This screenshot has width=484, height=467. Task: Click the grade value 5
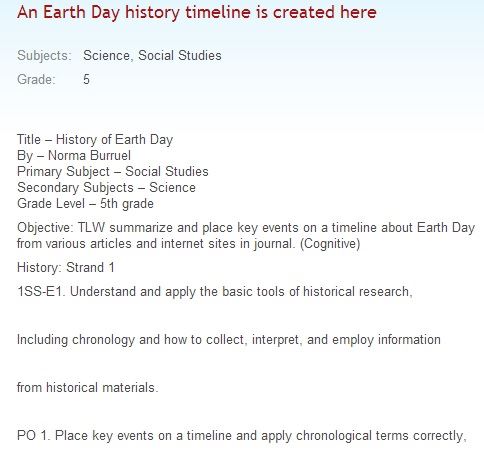(86, 79)
